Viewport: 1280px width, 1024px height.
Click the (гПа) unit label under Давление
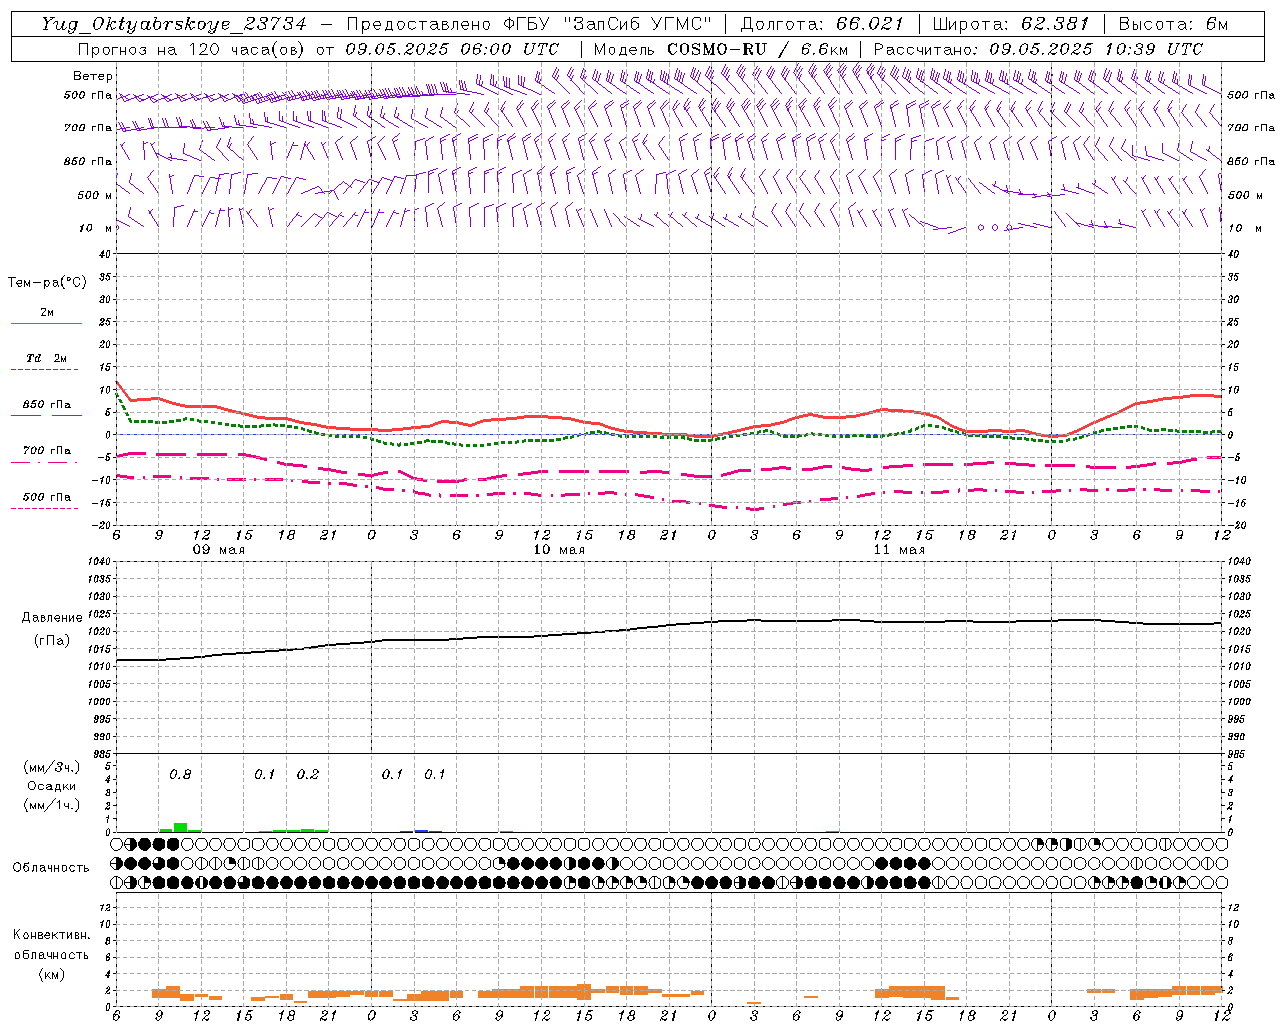point(52,641)
